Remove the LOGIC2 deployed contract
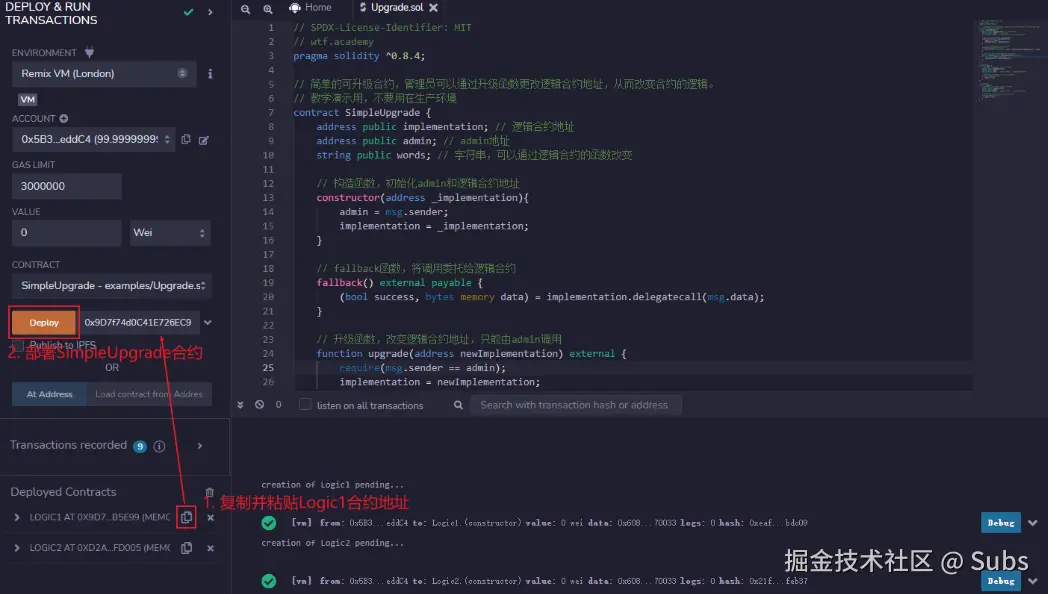The height and width of the screenshot is (594, 1048). coord(211,549)
